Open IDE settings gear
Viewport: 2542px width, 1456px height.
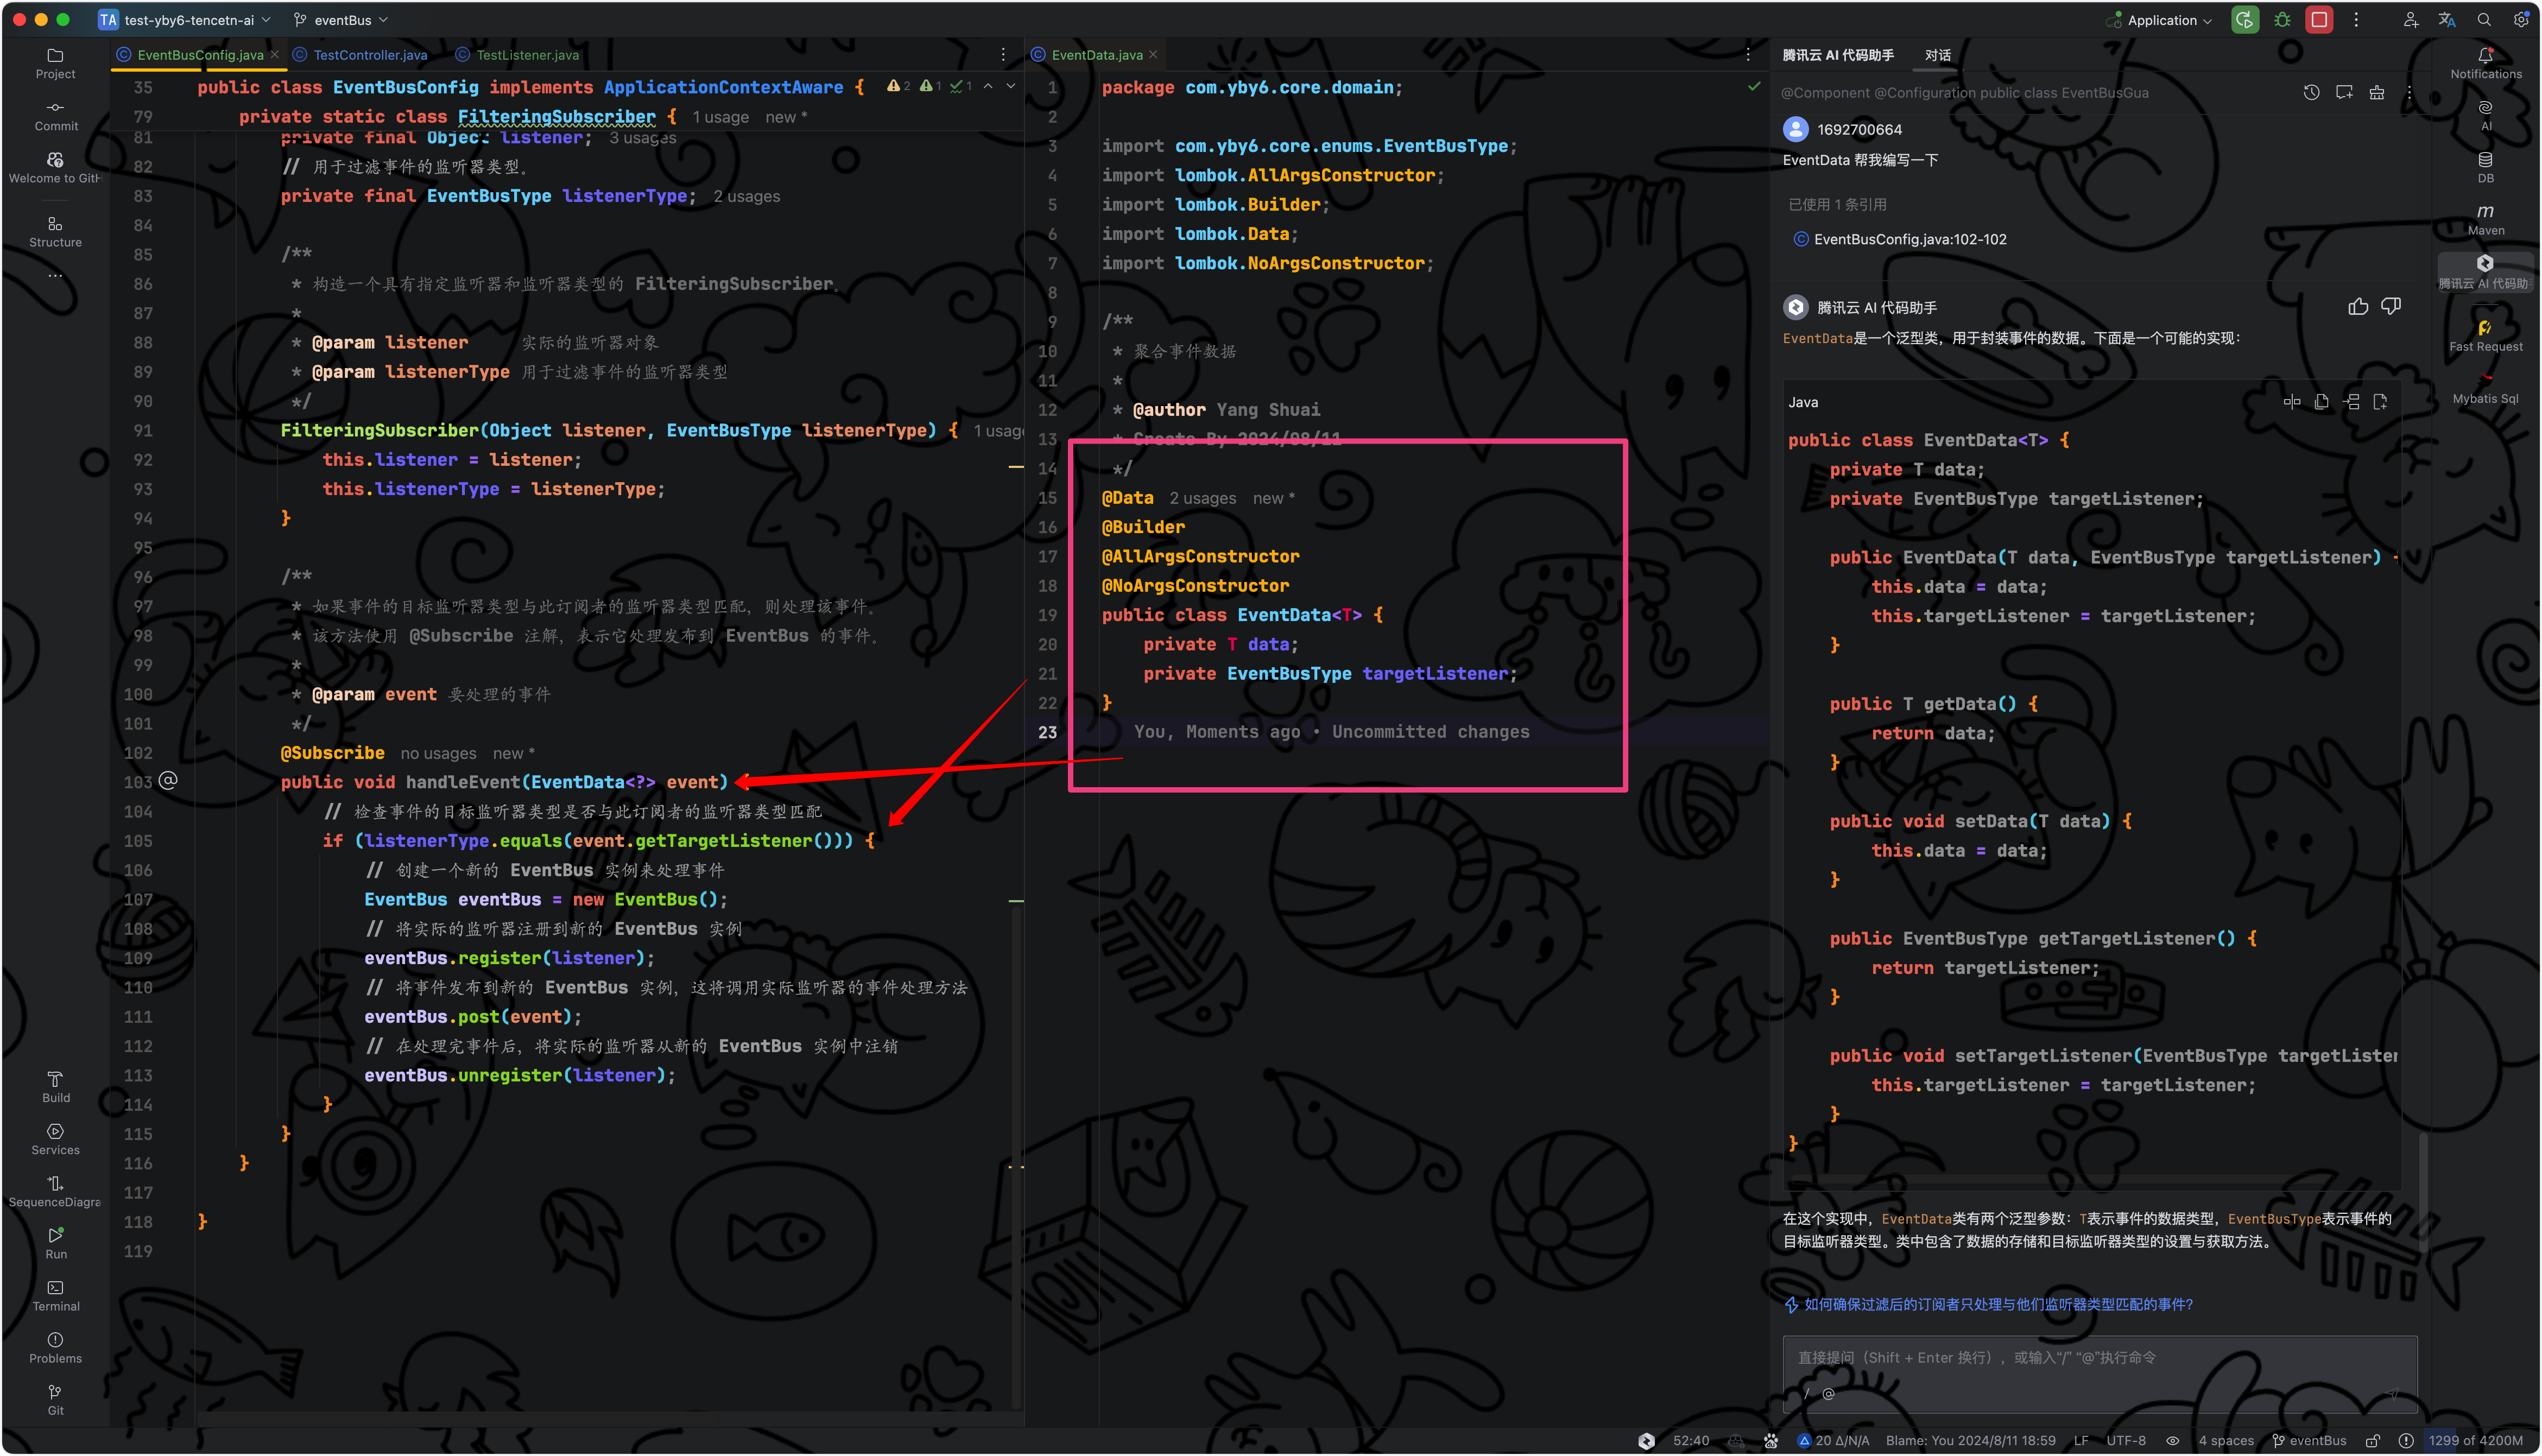2521,20
